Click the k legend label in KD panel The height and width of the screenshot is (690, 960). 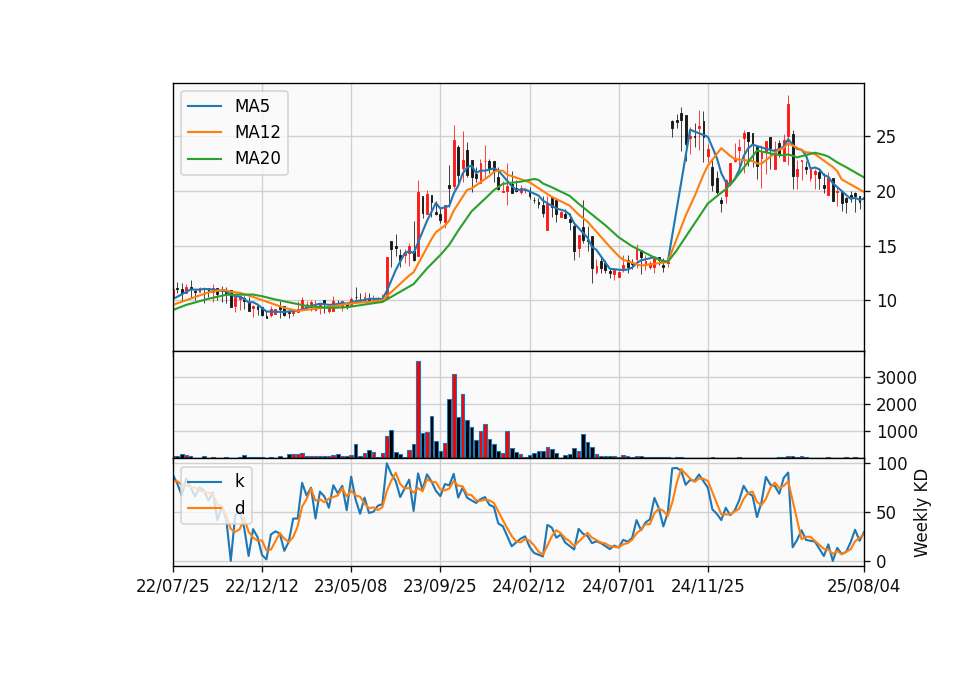click(x=239, y=481)
